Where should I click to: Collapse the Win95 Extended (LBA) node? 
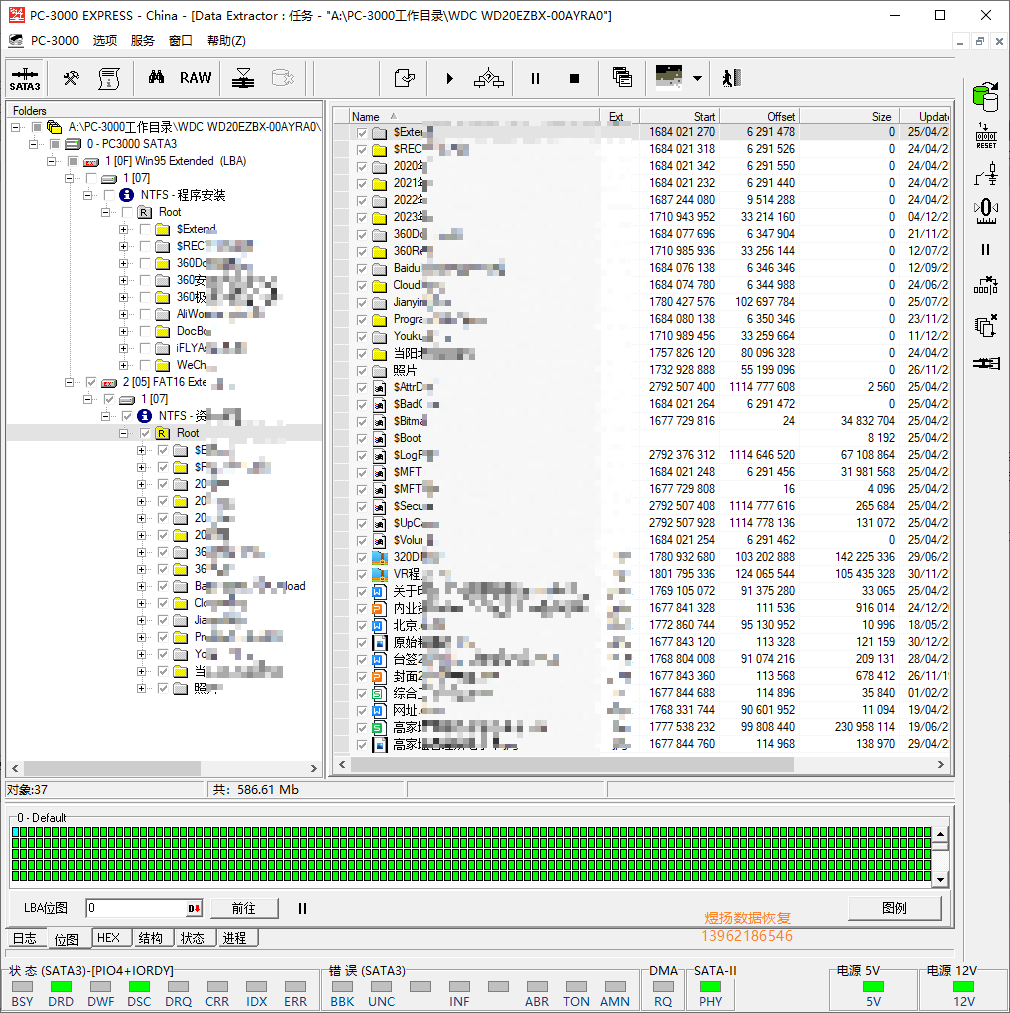tap(51, 161)
